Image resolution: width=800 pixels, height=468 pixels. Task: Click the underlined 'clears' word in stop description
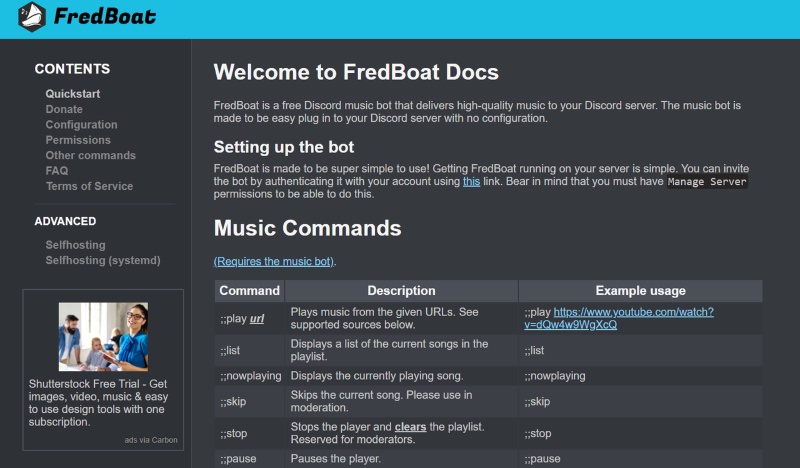point(410,427)
